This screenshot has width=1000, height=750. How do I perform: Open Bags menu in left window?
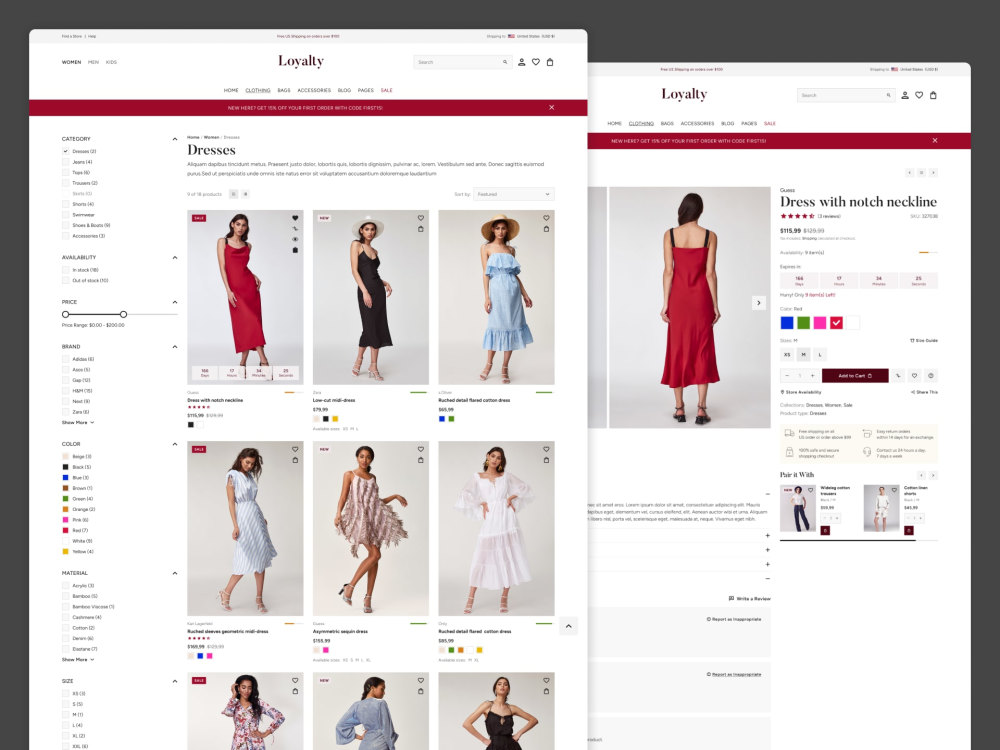click(284, 91)
